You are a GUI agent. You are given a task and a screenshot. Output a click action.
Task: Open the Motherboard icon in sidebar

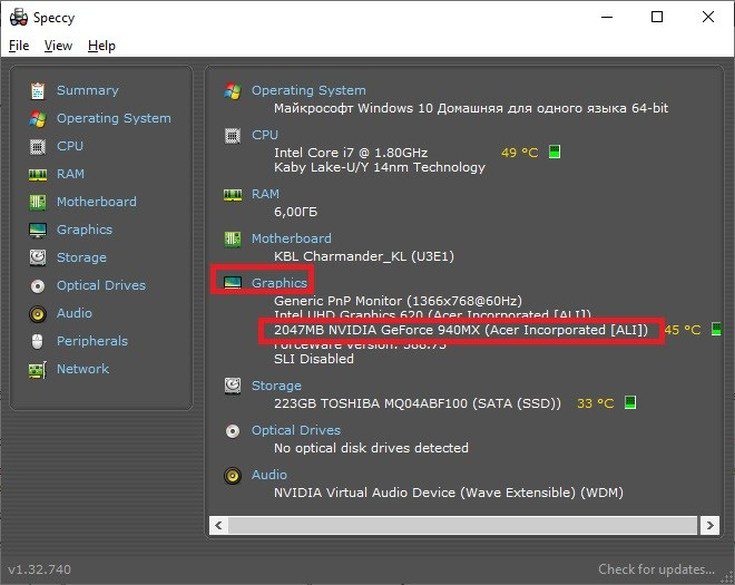[38, 202]
